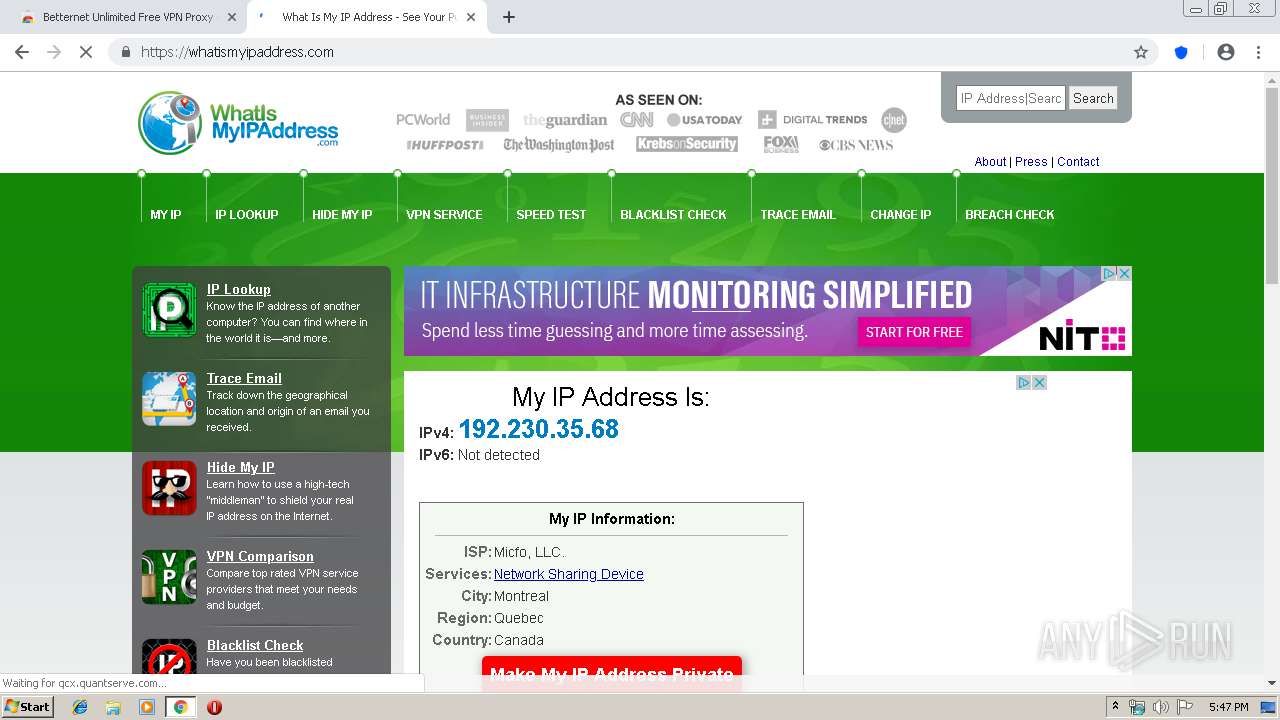This screenshot has height=720, width=1280.
Task: Close the What Is My IP Address tab
Action: [471, 17]
